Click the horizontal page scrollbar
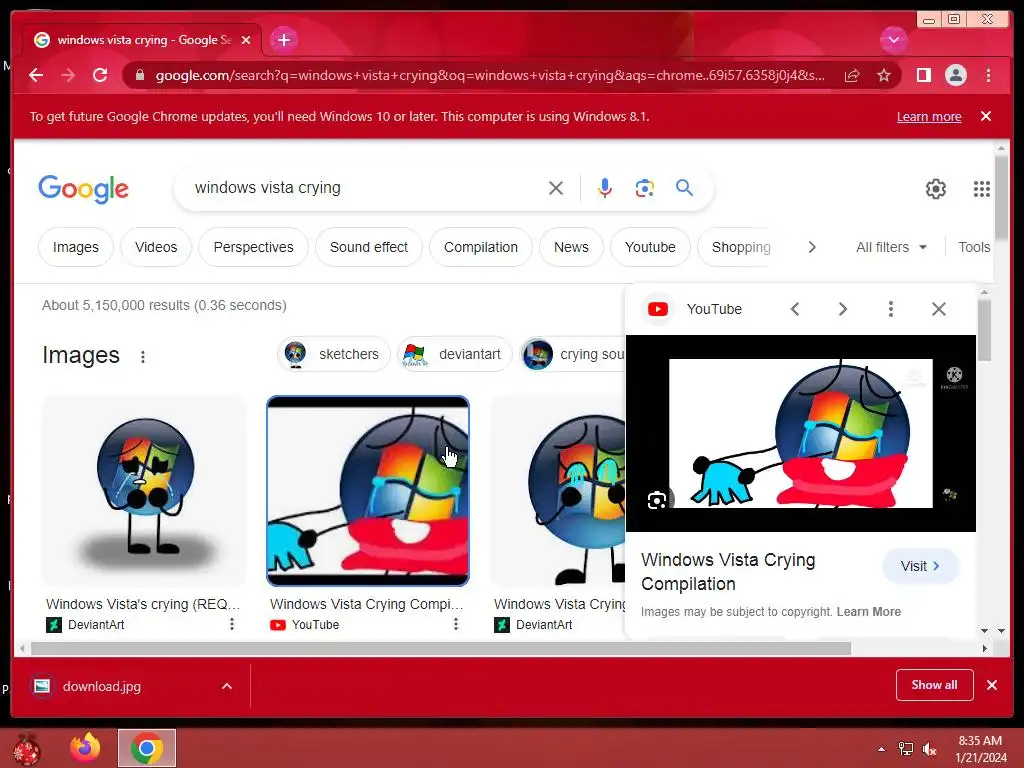 (x=441, y=648)
